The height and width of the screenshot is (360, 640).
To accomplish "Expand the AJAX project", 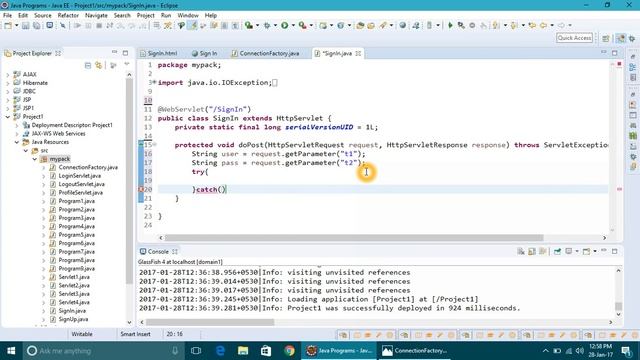I will tap(7, 75).
